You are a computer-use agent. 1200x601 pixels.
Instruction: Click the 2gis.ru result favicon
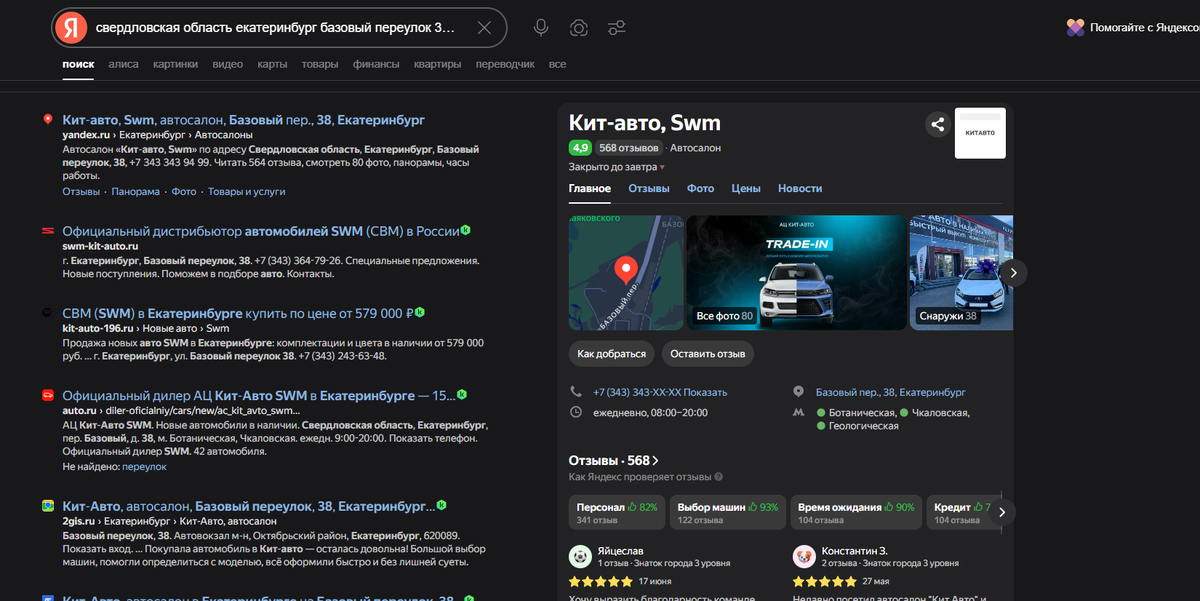tap(47, 507)
